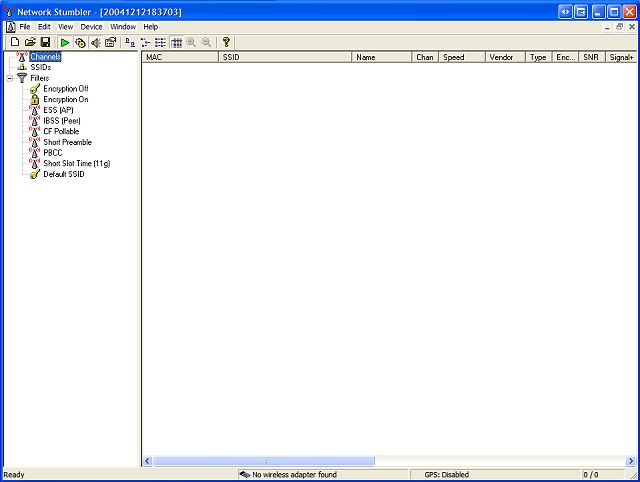Image resolution: width=640 pixels, height=482 pixels.
Task: Select the Encryption On filter
Action: [66, 99]
